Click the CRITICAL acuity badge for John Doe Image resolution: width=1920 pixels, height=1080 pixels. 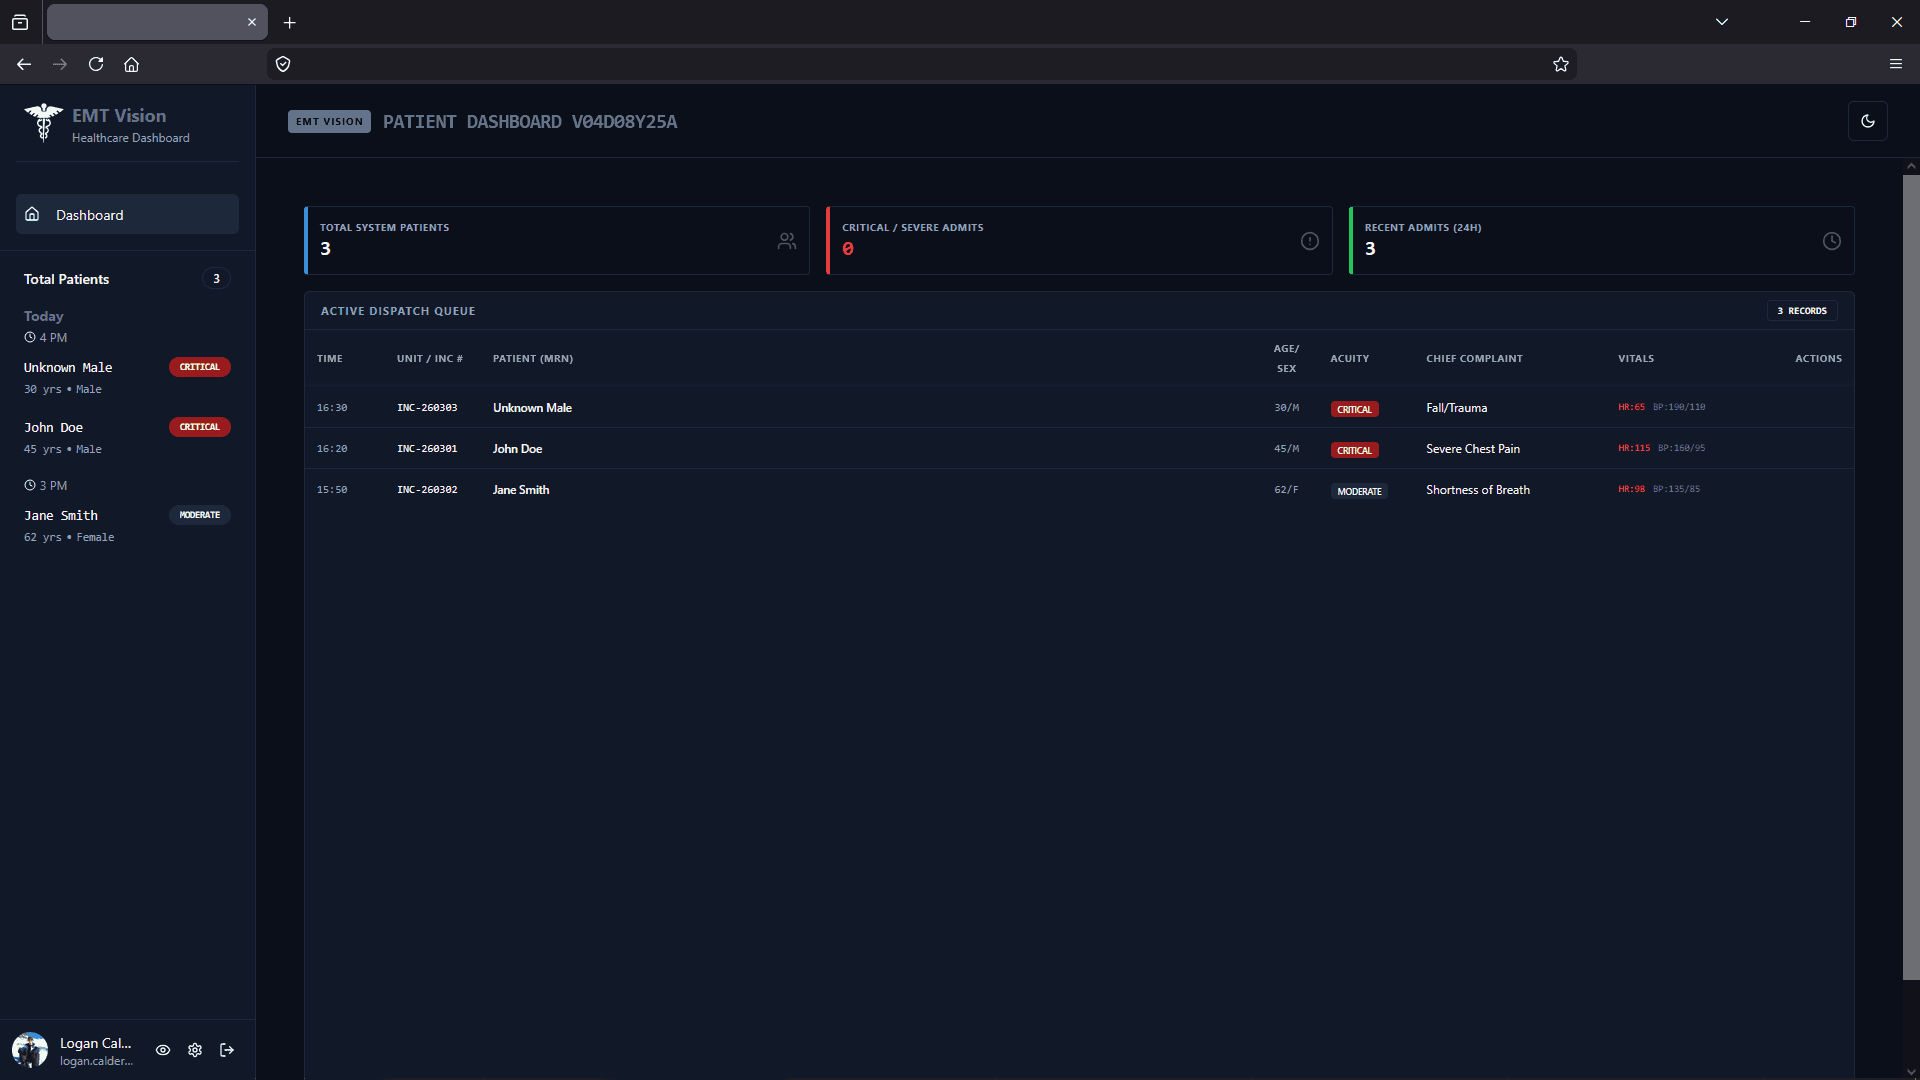[1354, 449]
